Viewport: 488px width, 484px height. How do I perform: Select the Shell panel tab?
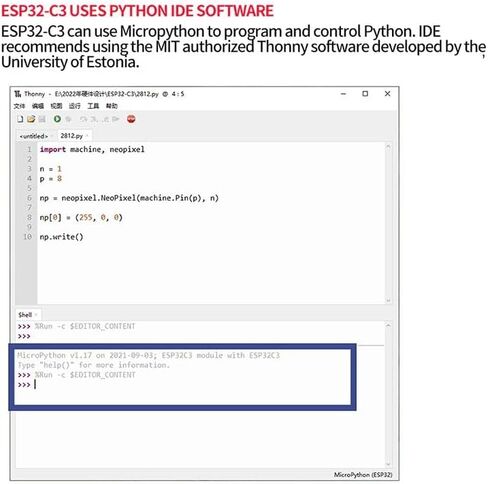(25, 315)
